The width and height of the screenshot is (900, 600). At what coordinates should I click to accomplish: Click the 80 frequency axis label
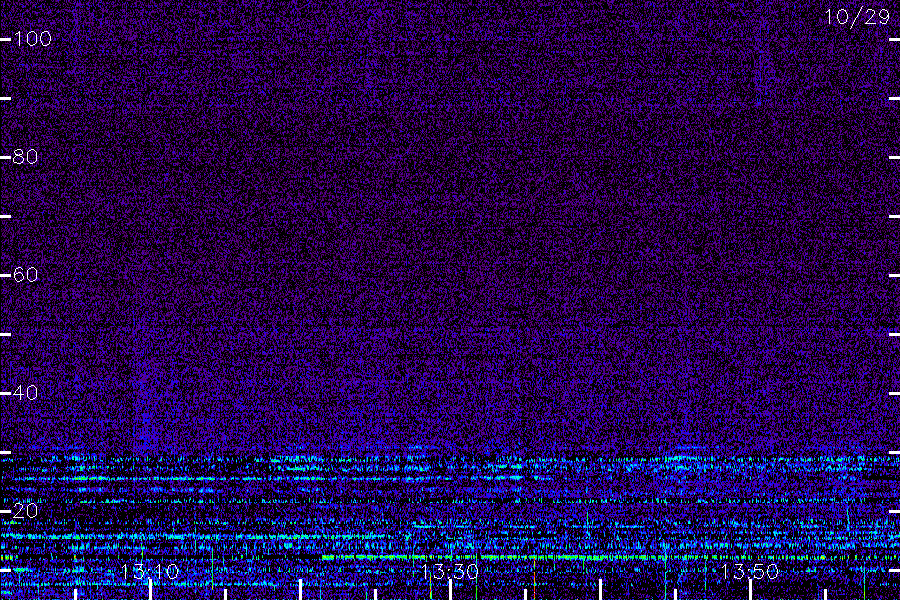[25, 157]
